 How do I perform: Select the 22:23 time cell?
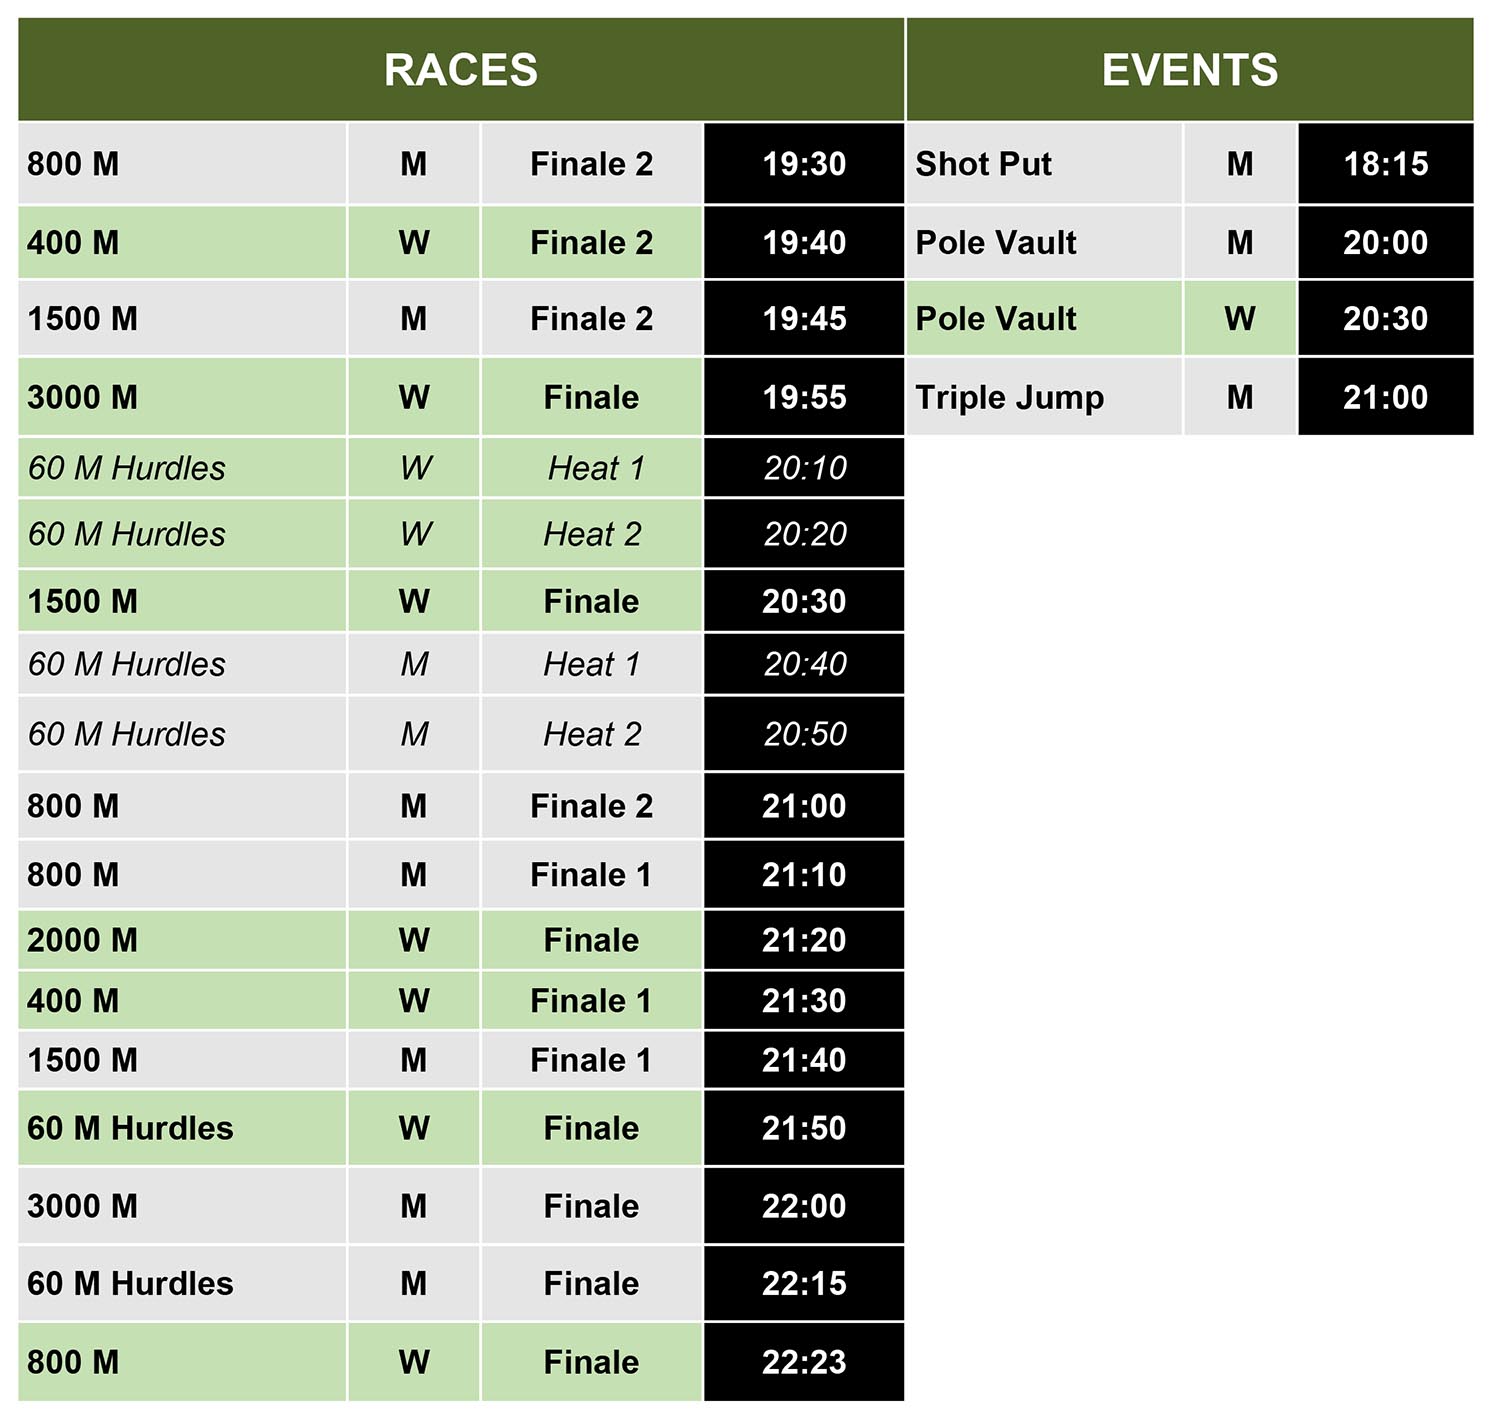804,1362
